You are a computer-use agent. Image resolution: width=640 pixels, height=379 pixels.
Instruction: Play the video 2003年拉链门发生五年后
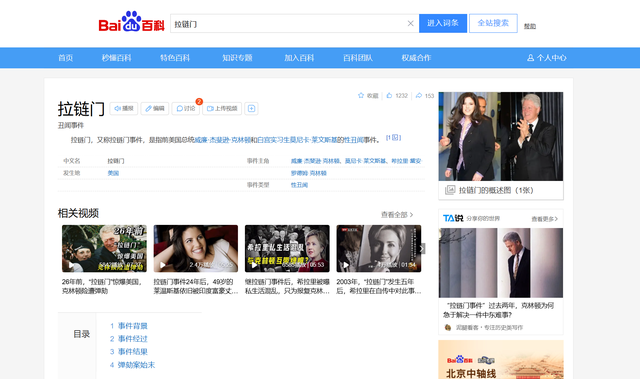(x=378, y=248)
